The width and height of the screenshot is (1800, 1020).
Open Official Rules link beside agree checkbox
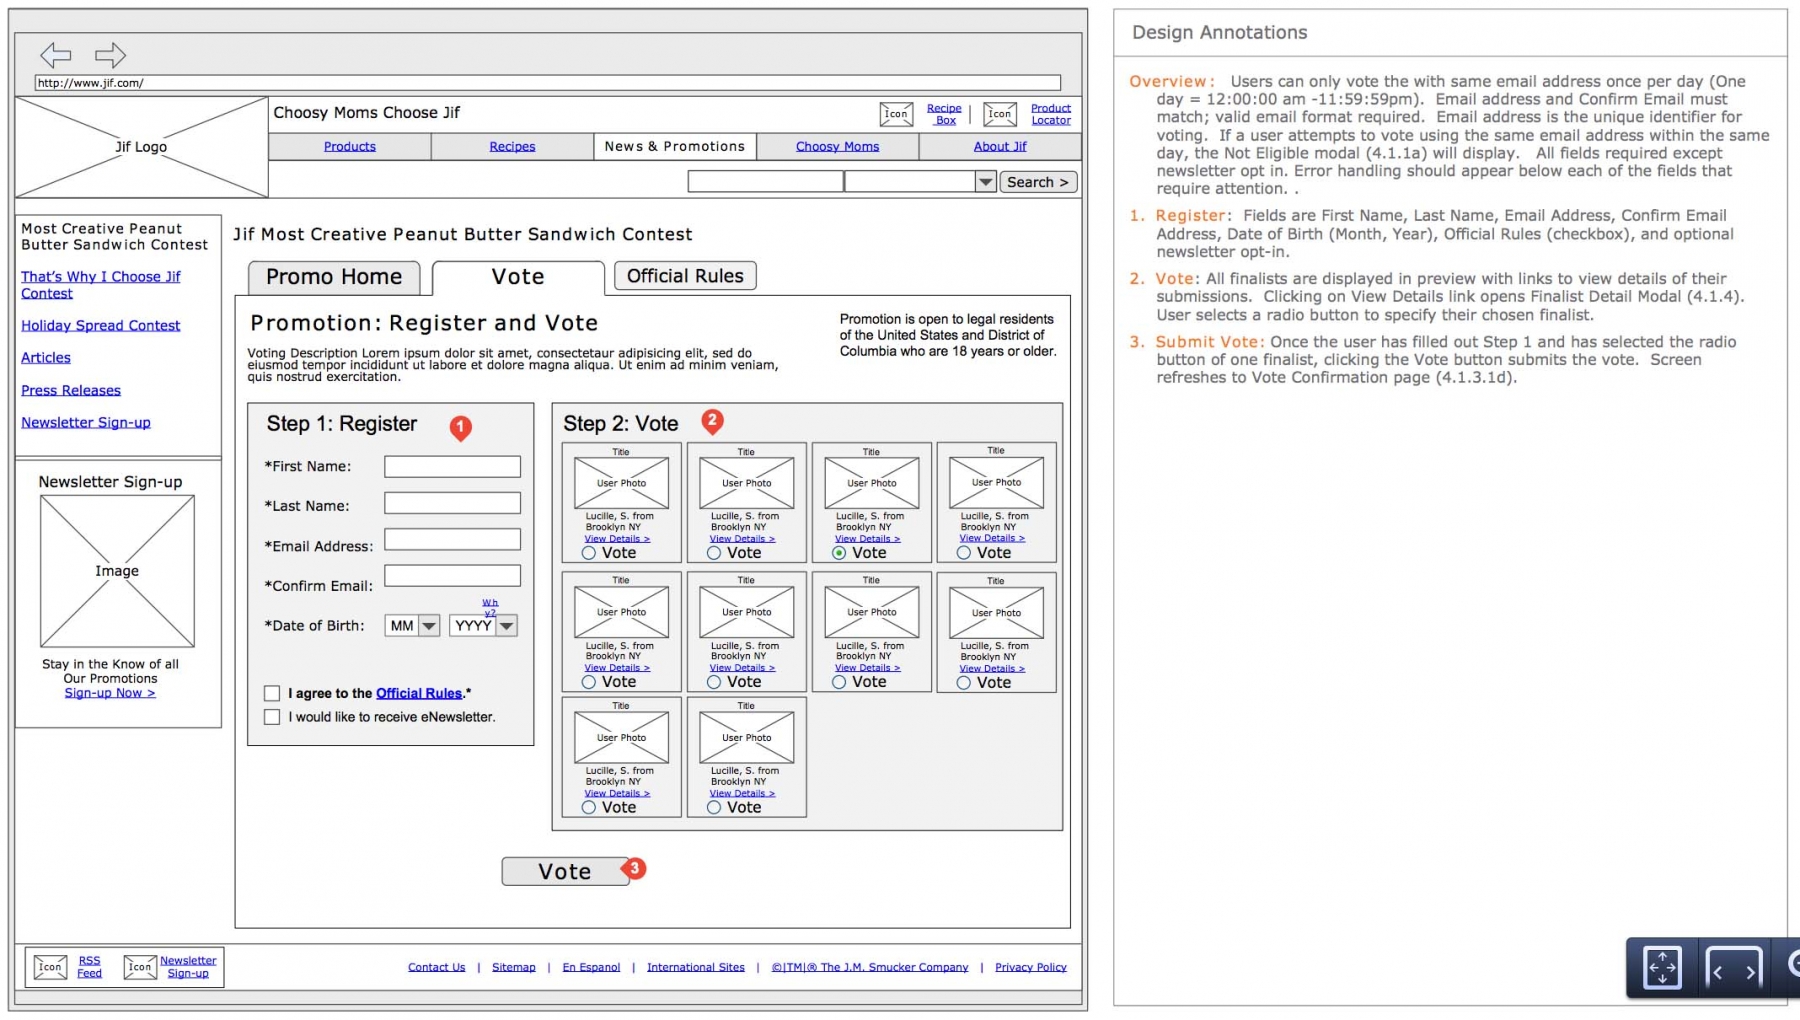(x=419, y=693)
